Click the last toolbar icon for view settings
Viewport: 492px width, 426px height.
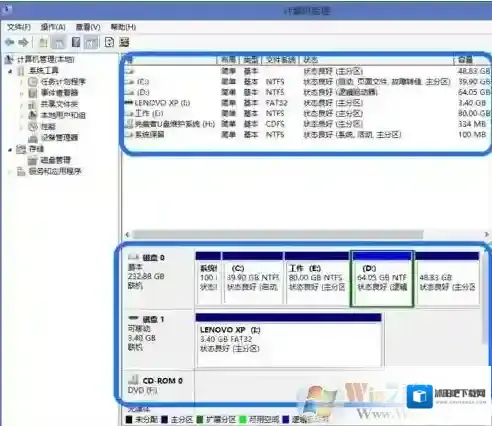[x=124, y=42]
